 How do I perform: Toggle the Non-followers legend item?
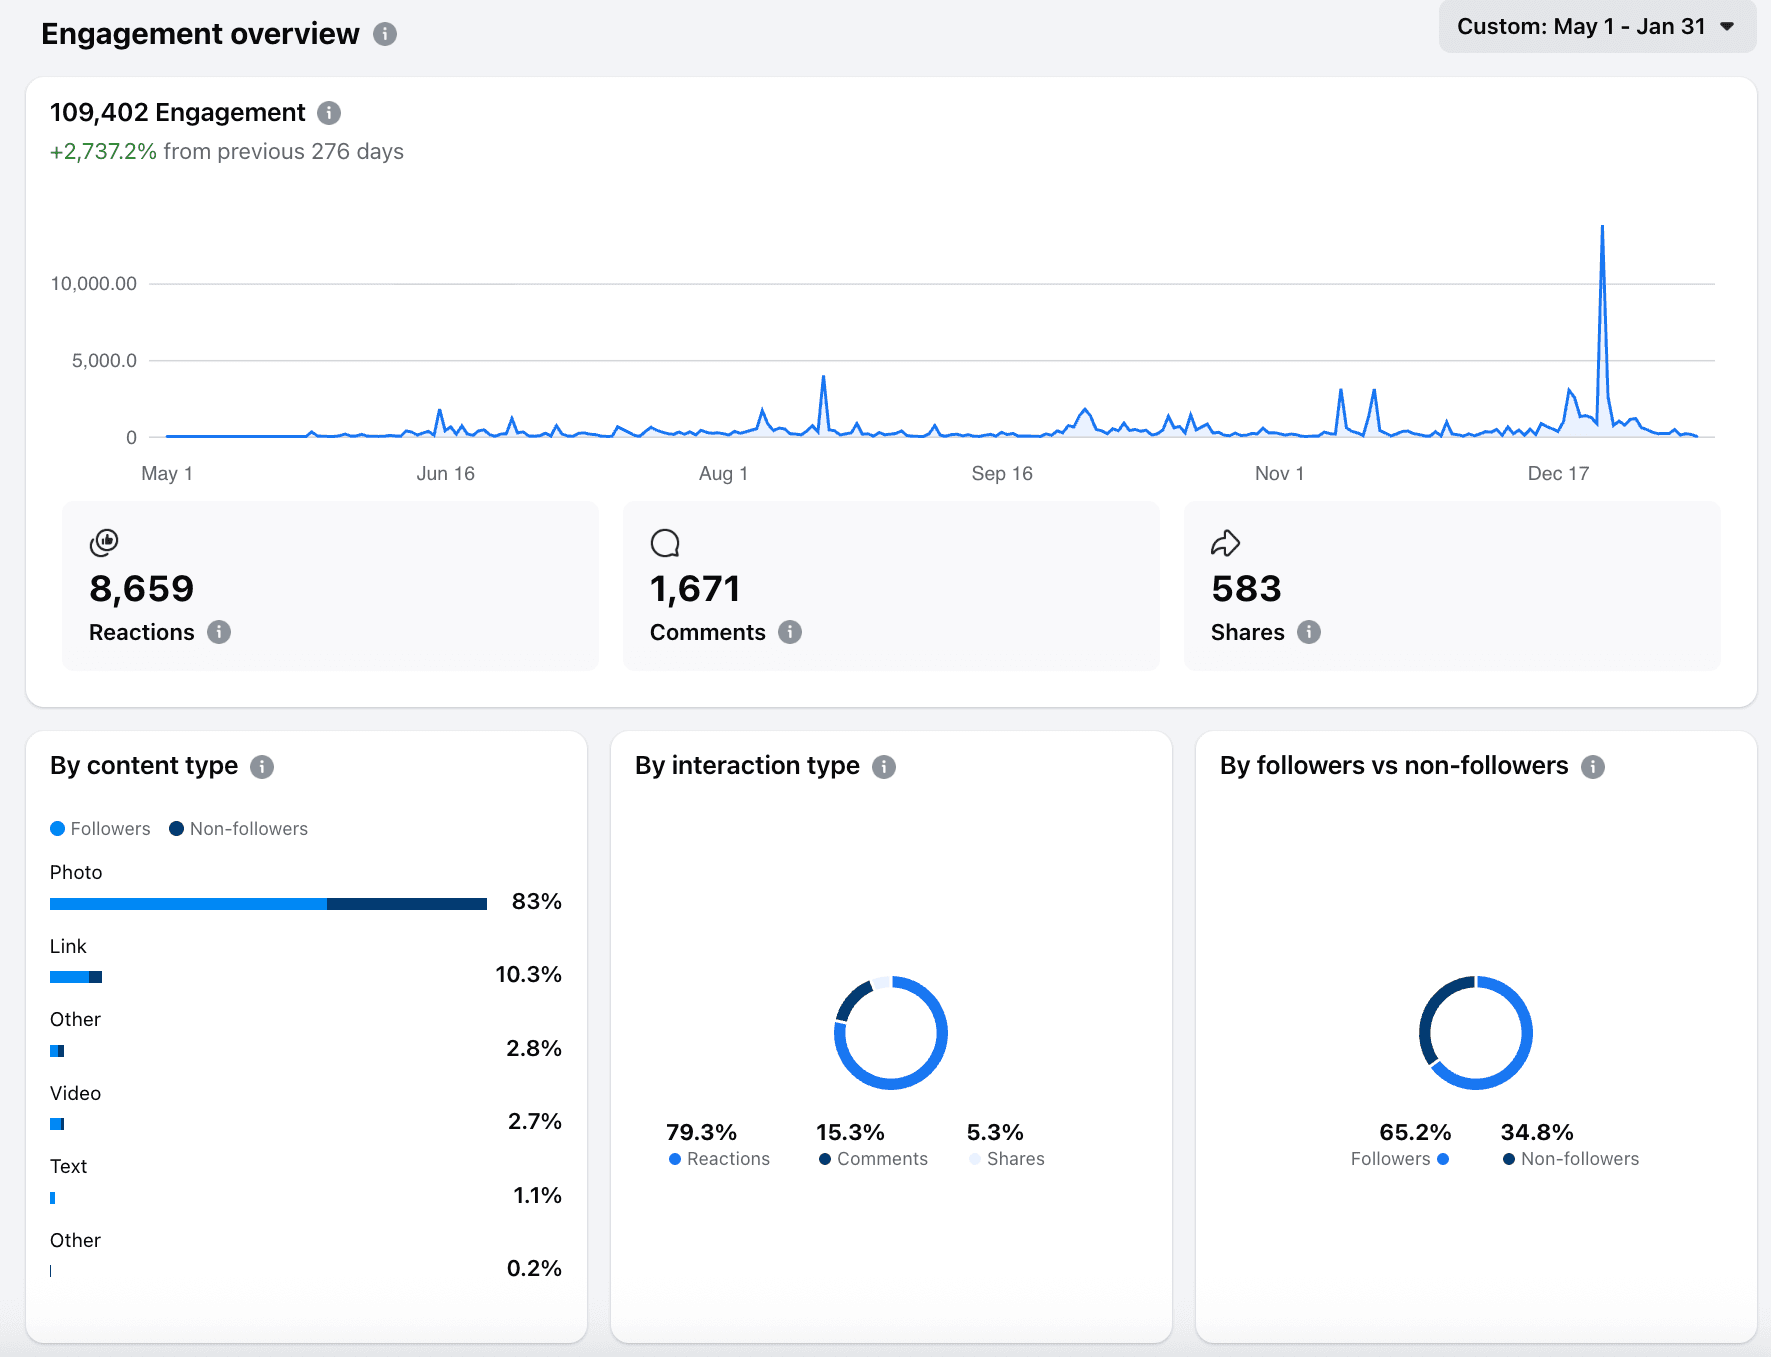click(238, 828)
